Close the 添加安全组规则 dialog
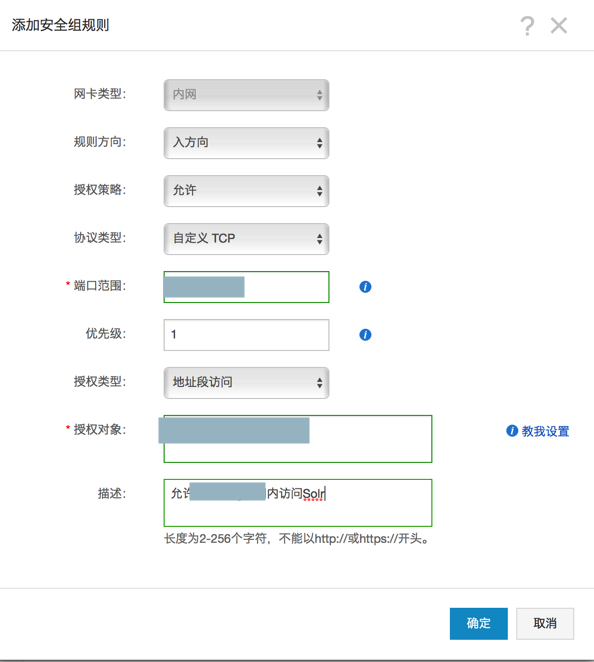This screenshot has width=594, height=662. click(559, 25)
